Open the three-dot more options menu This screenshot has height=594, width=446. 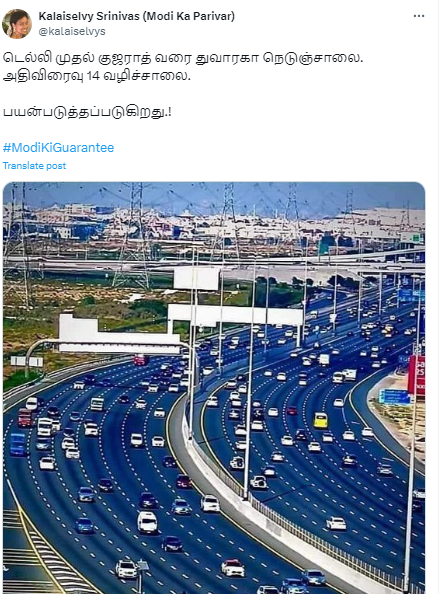pos(418,16)
